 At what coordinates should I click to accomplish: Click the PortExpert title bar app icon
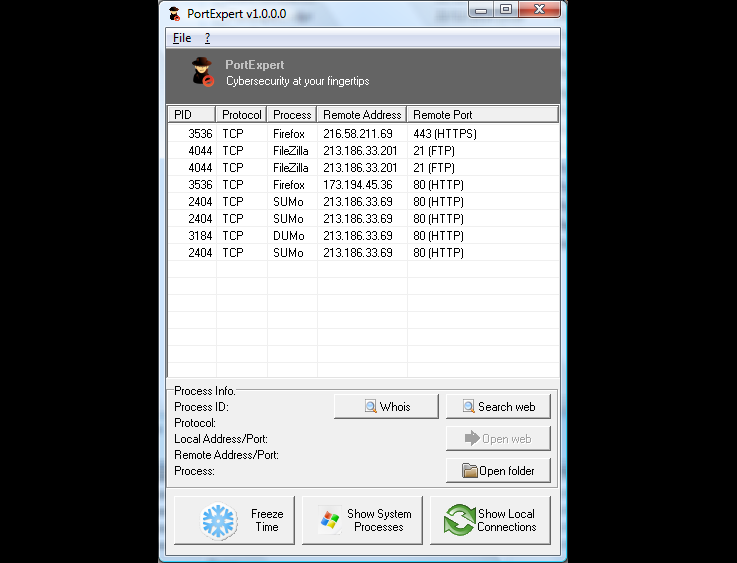pyautogui.click(x=175, y=14)
